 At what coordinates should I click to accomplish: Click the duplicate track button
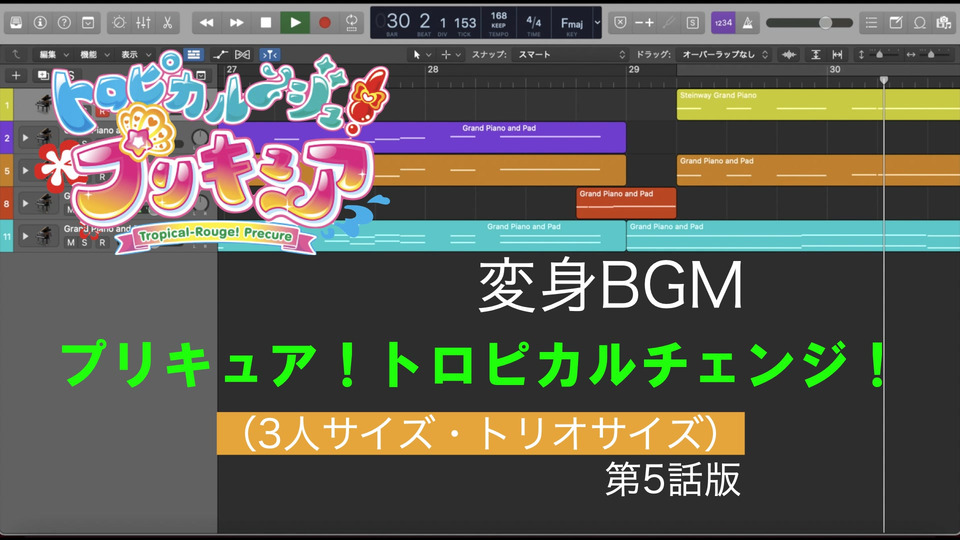coord(43,75)
